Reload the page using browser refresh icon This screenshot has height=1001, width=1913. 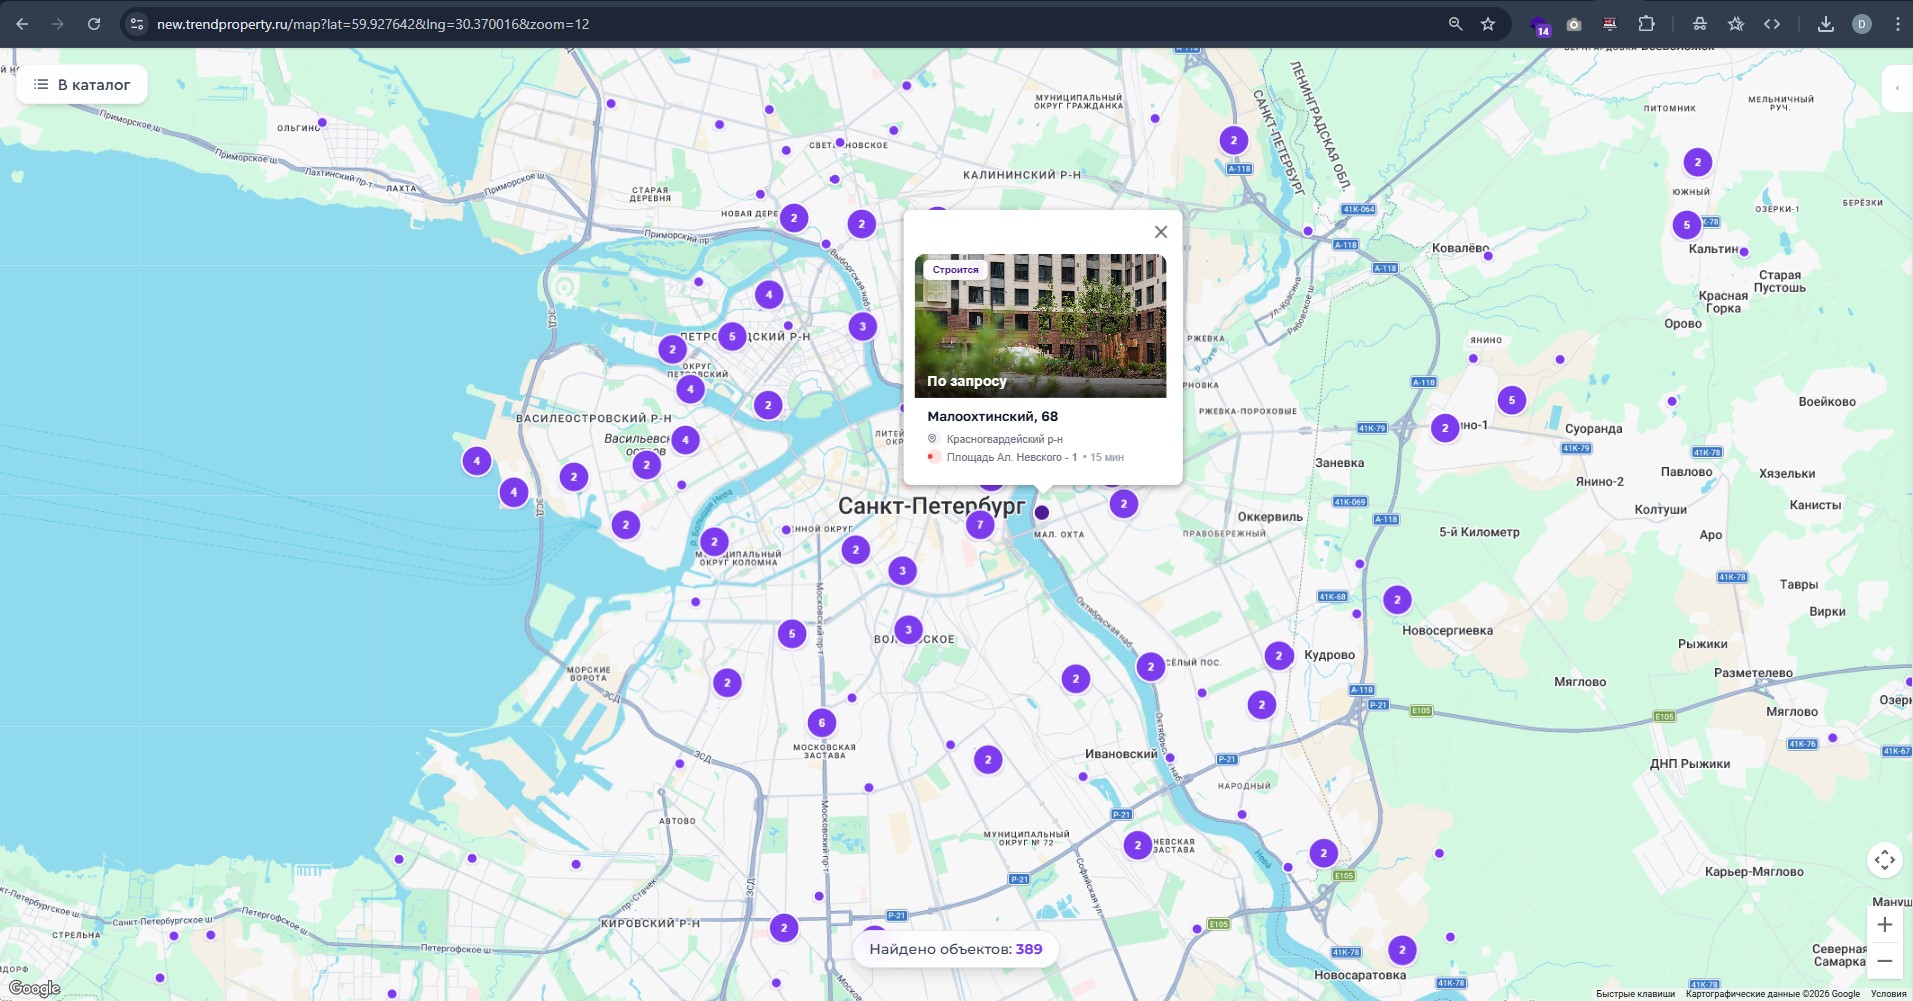tap(94, 24)
